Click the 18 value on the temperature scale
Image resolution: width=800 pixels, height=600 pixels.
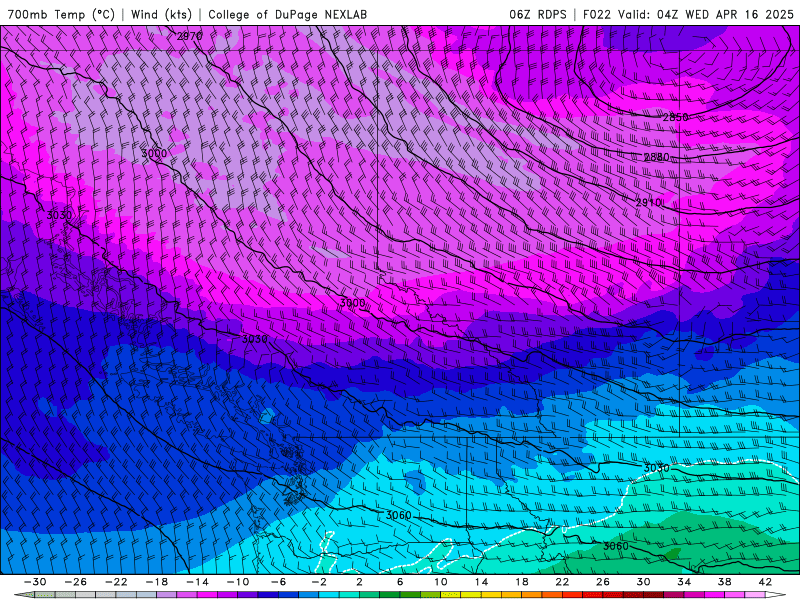(521, 582)
